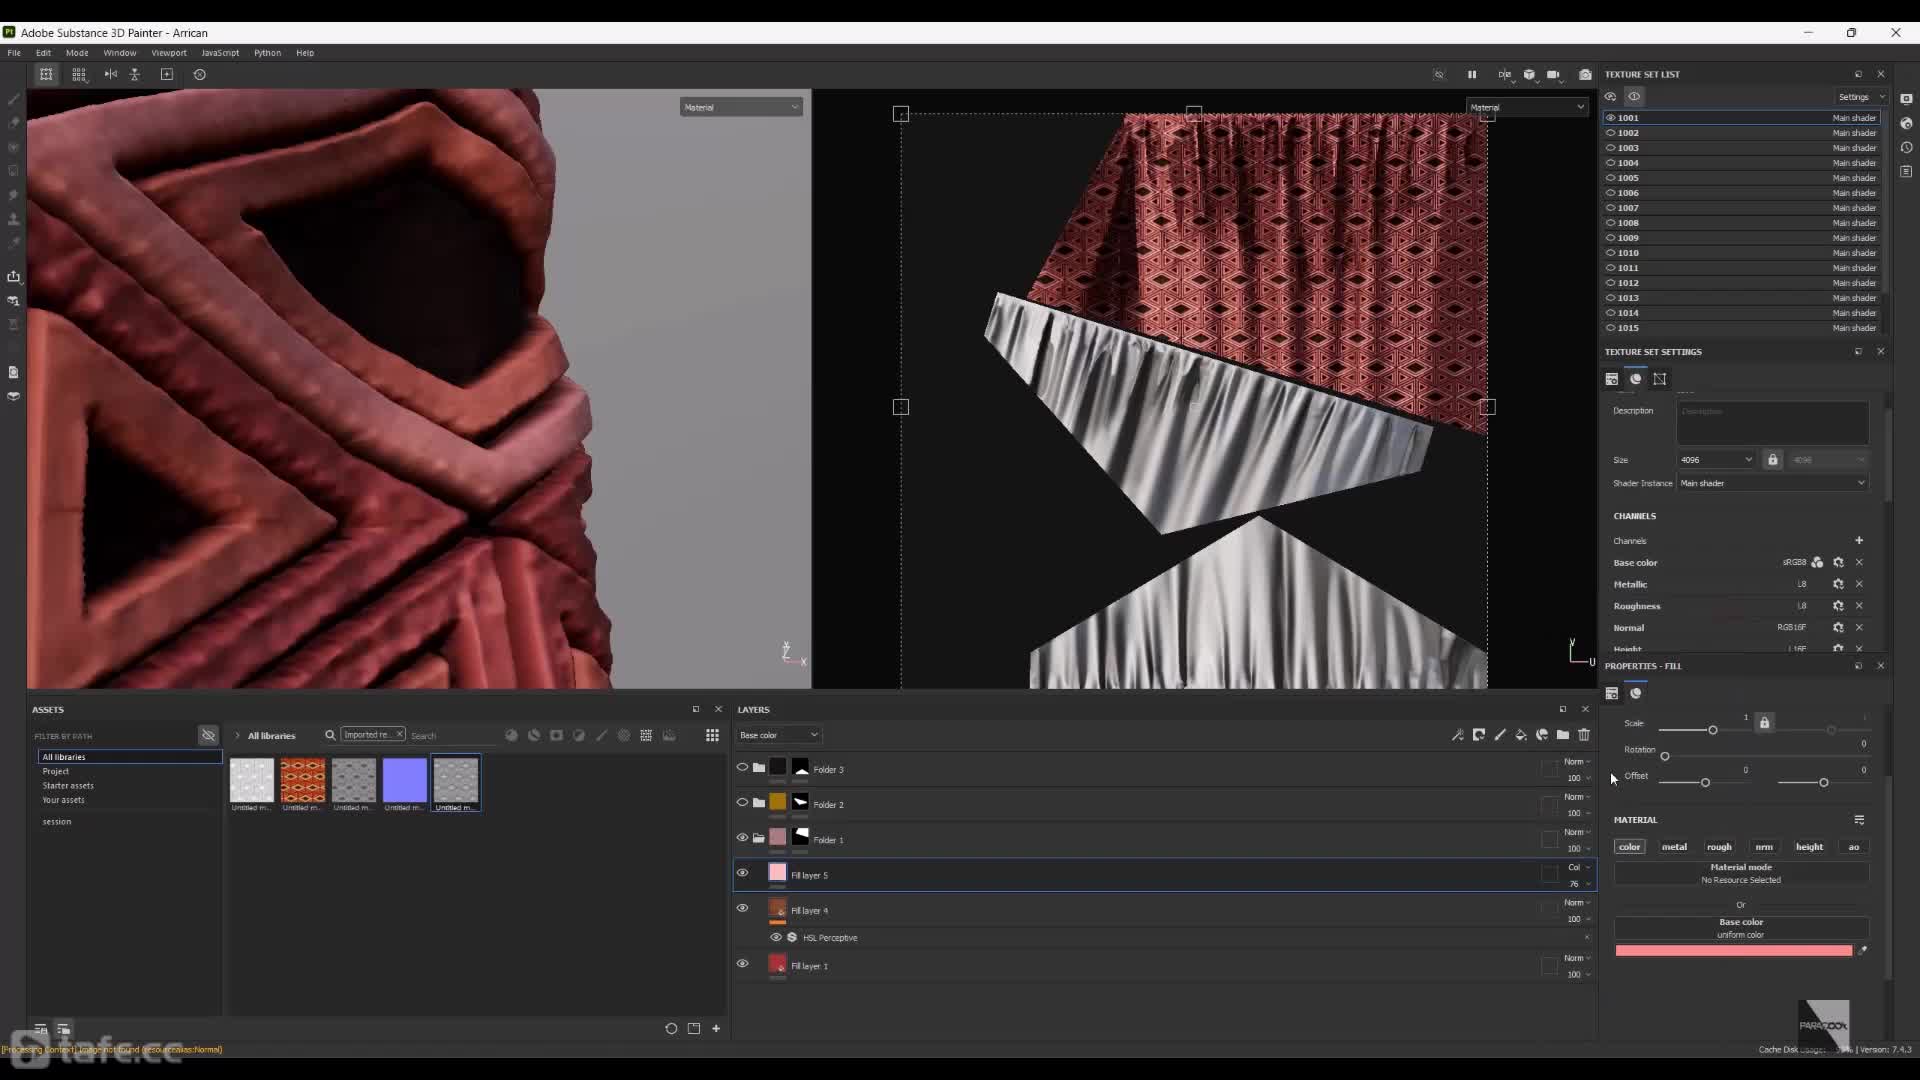1920x1080 pixels.
Task: Click the transform tool icon in top toolbar
Action: pyautogui.click(x=46, y=74)
